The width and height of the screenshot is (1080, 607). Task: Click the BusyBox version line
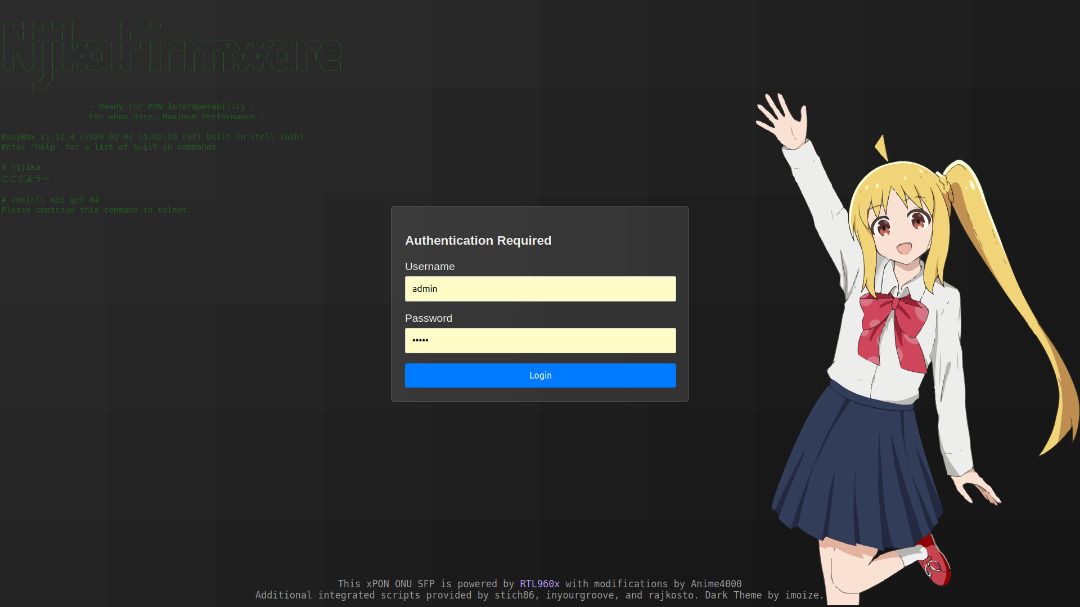[x=152, y=137]
